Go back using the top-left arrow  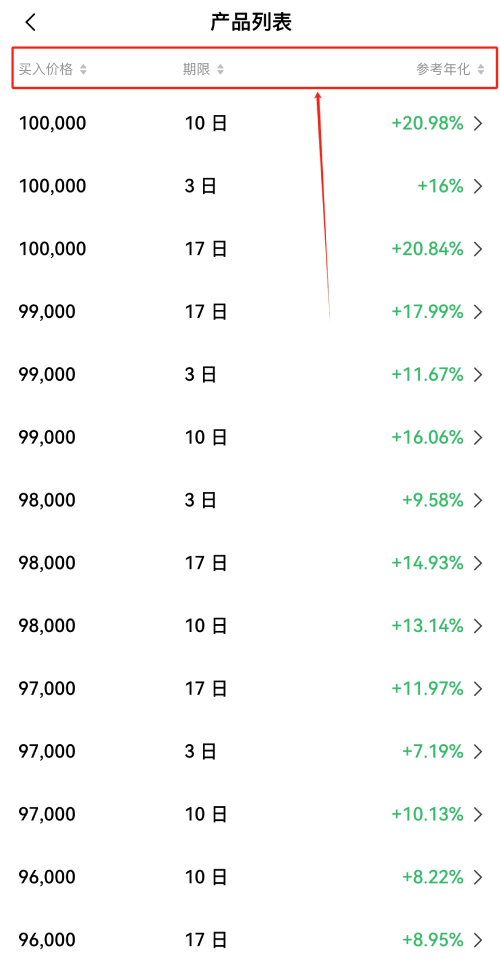coord(30,23)
